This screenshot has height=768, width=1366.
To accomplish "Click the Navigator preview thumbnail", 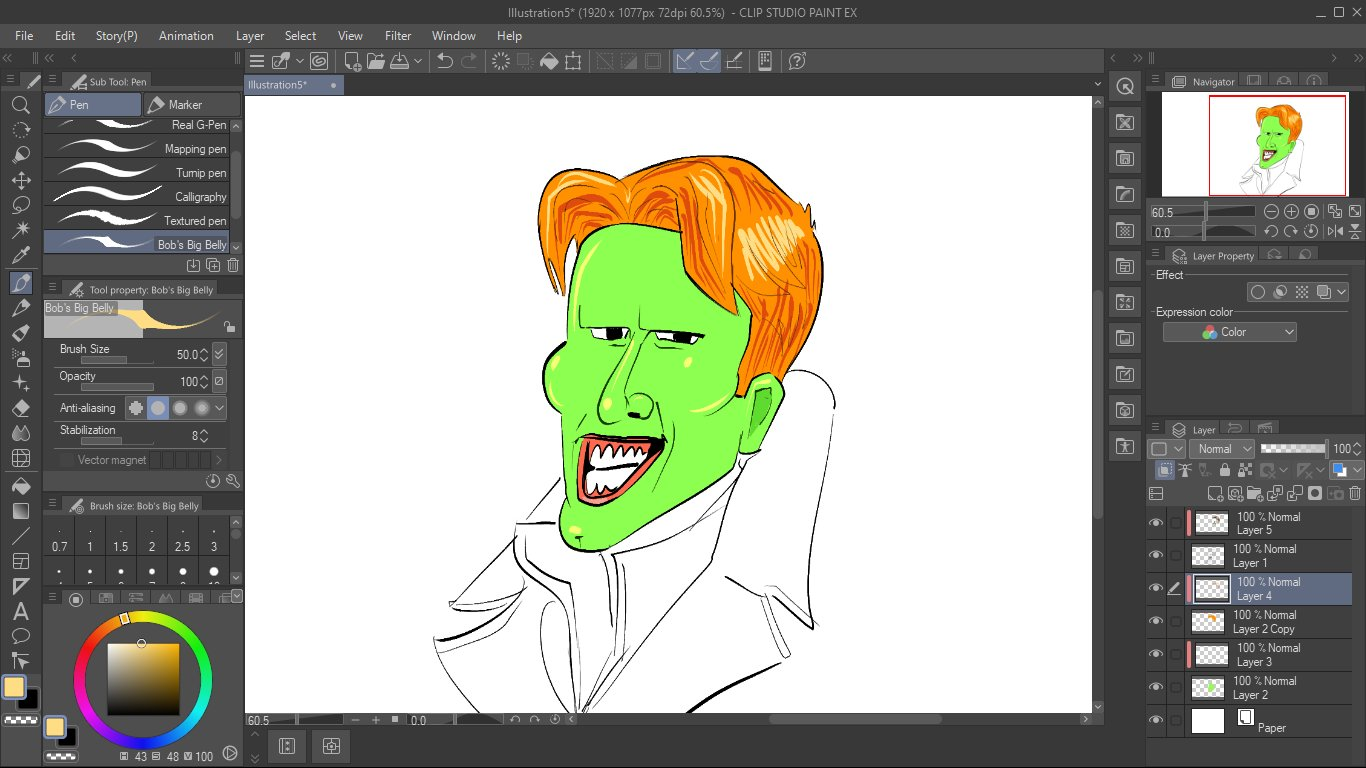I will (x=1256, y=145).
